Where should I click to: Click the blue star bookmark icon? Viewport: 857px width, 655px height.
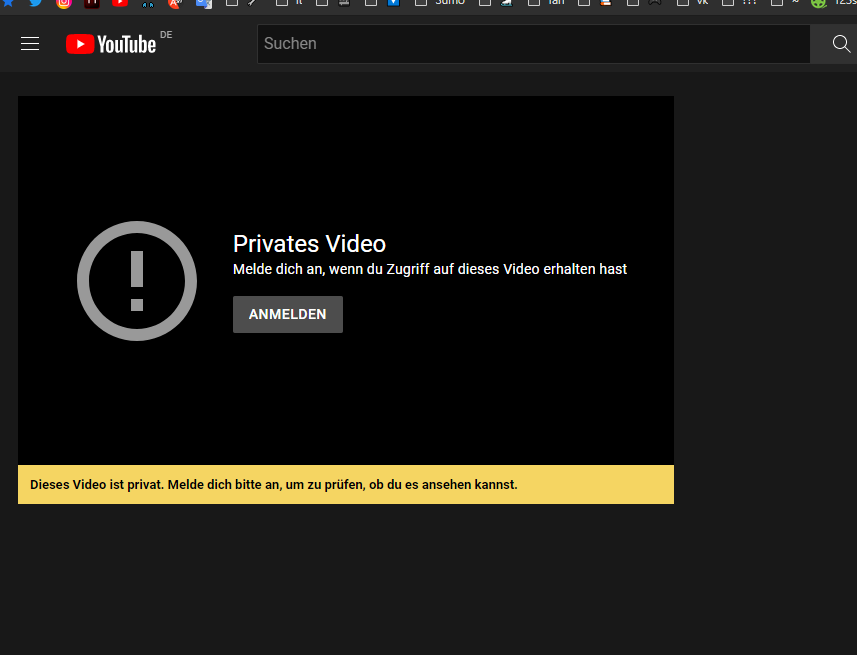pyautogui.click(x=8, y=3)
